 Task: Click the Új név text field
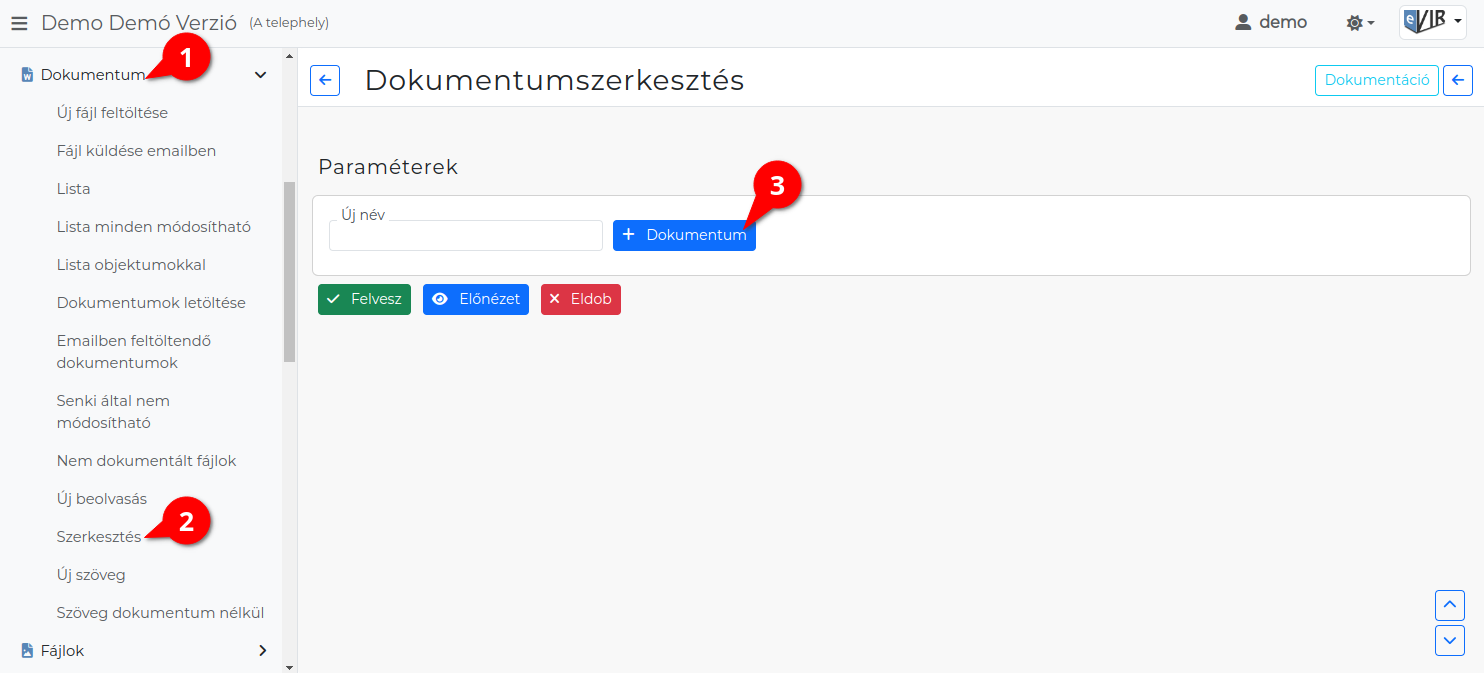[465, 236]
